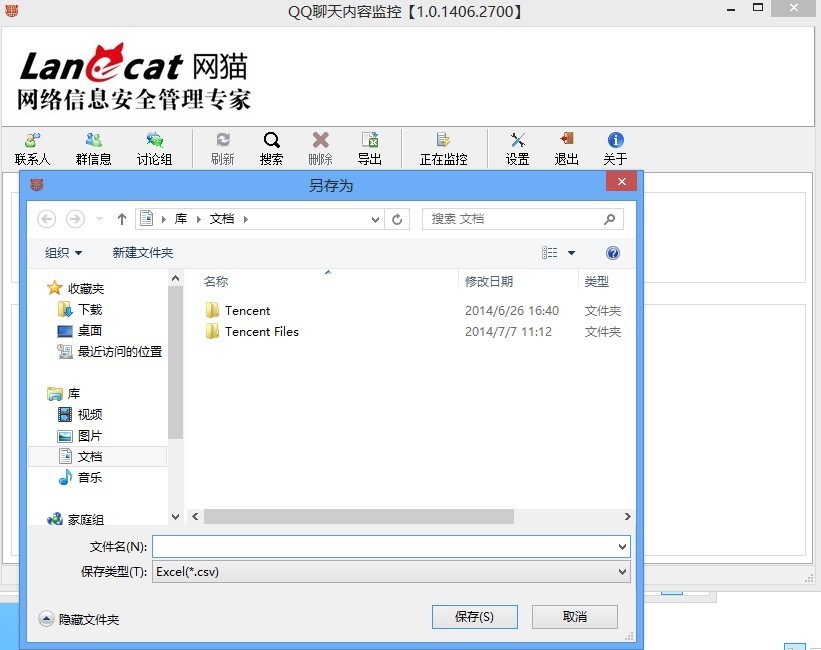The height and width of the screenshot is (650, 821).
Task: Sort by the 类型 type column
Action: tap(596, 282)
